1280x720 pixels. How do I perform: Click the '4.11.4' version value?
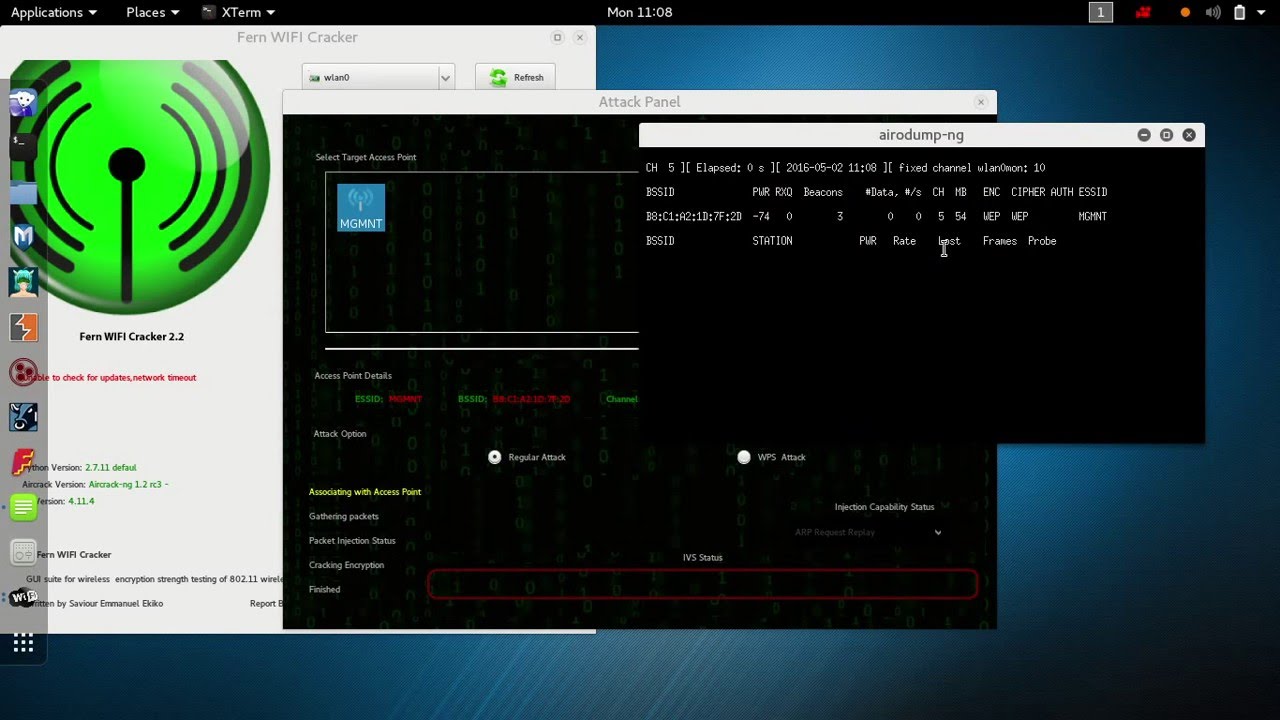pyautogui.click(x=81, y=501)
